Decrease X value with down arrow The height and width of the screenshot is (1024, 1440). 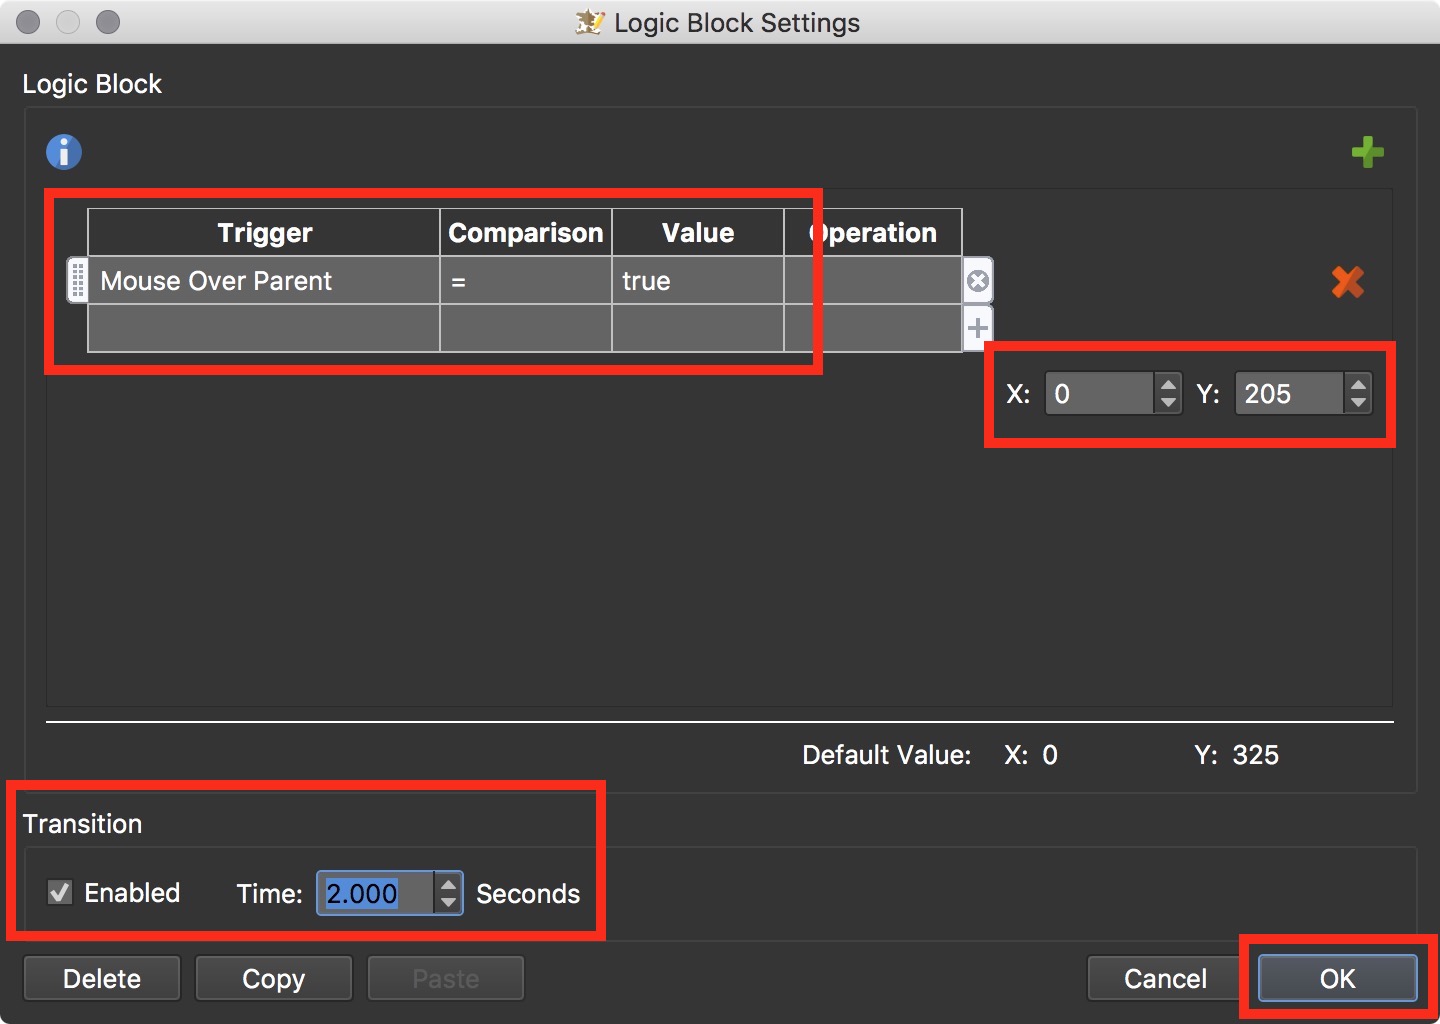tap(1168, 403)
